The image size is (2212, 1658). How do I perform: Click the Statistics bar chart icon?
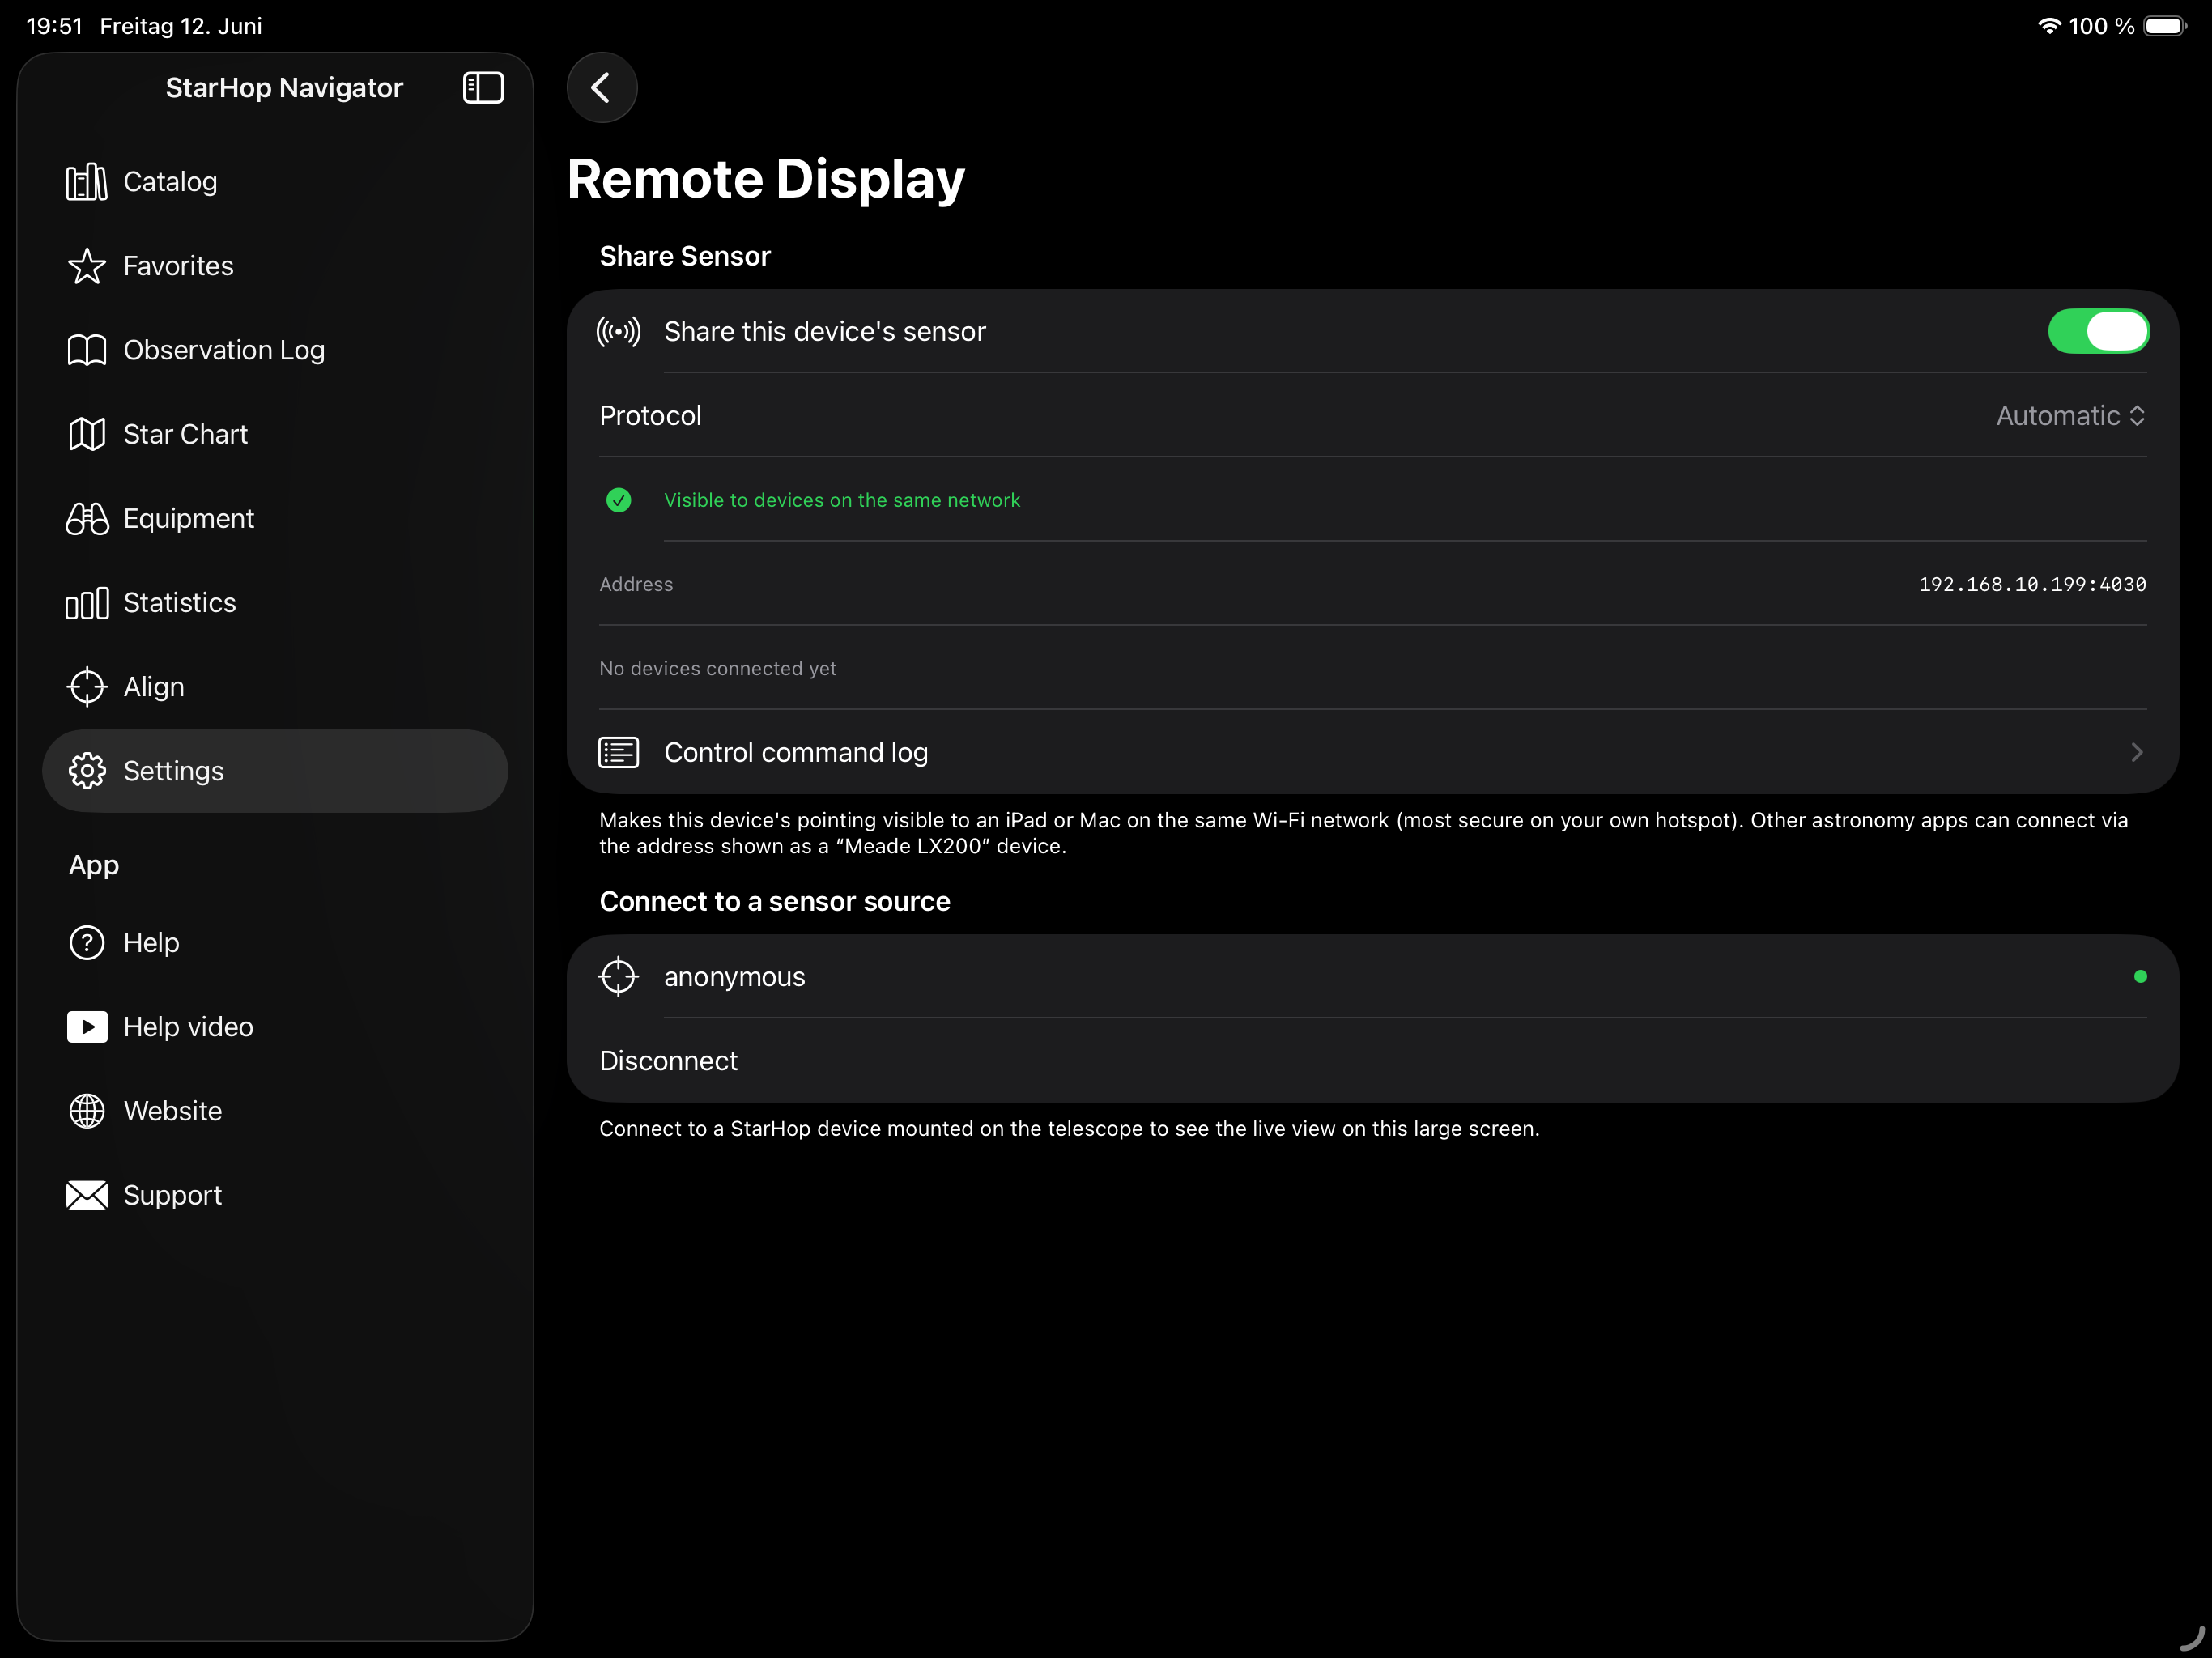[87, 603]
